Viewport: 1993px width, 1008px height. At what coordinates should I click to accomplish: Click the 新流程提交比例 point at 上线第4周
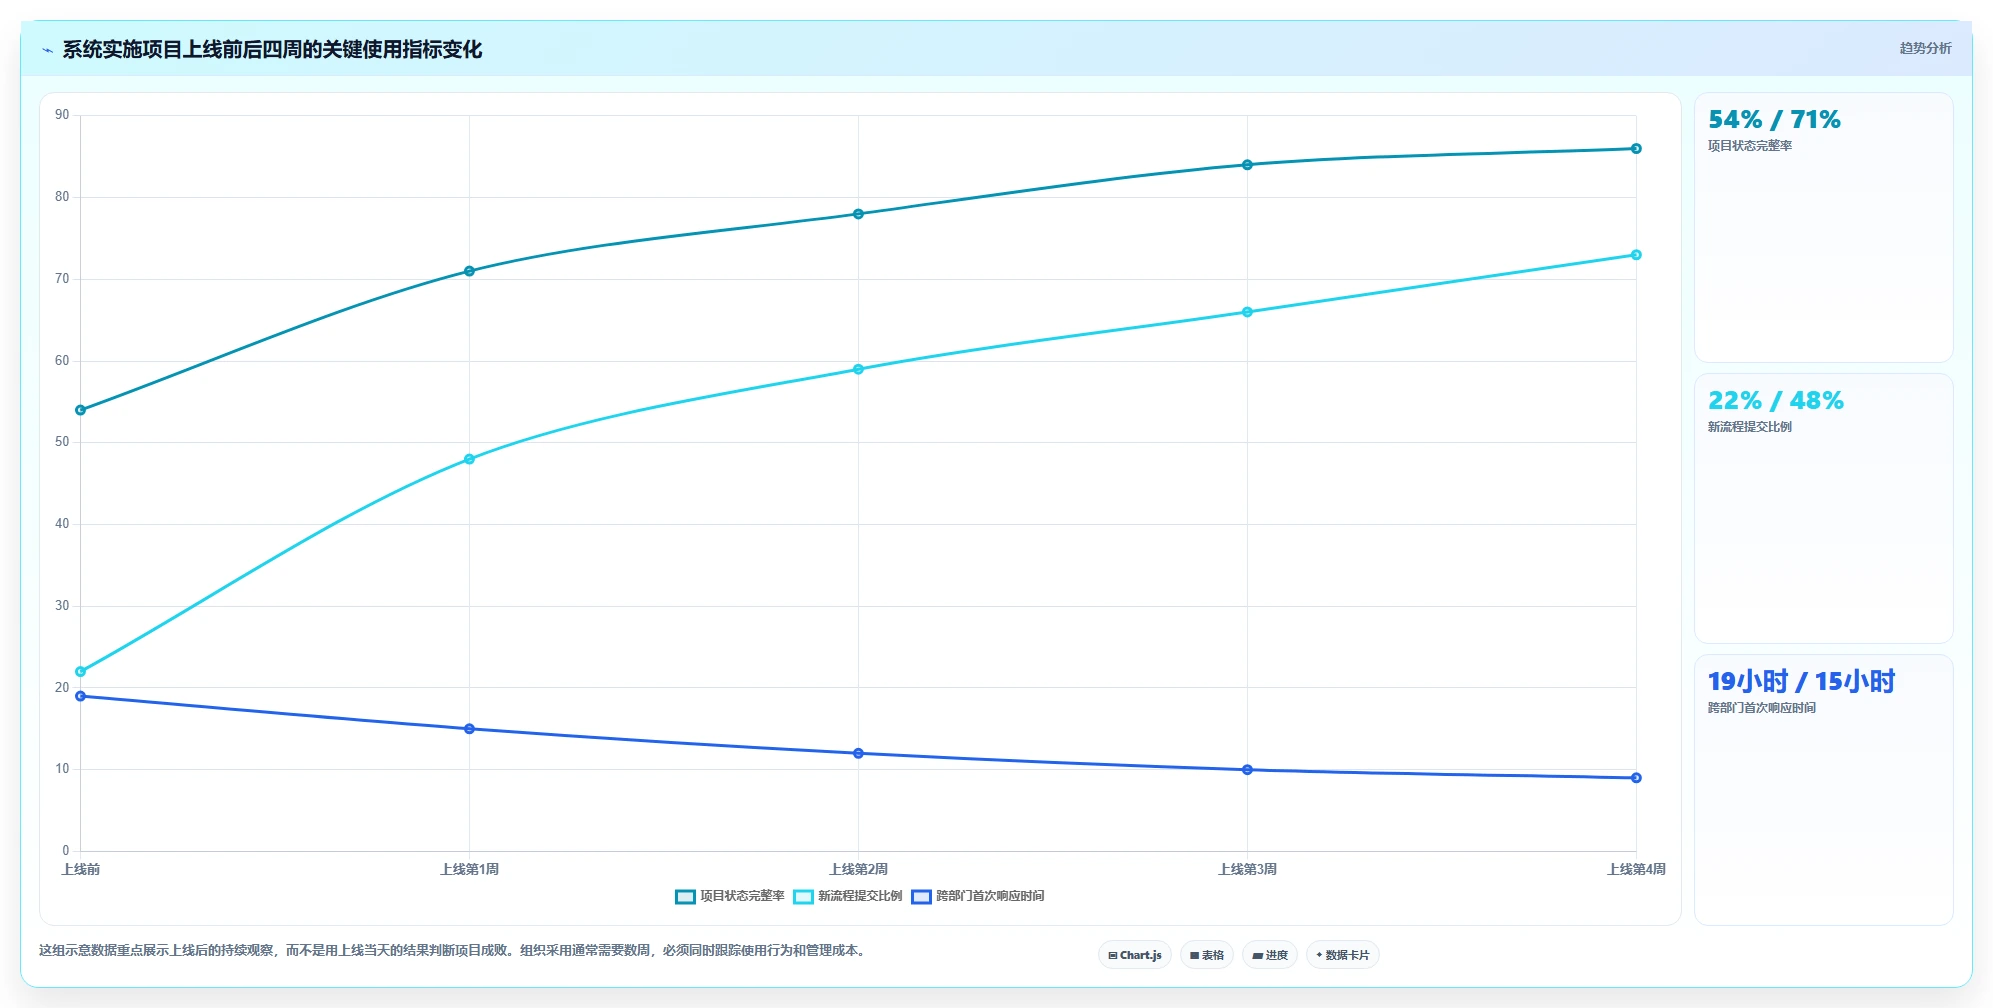1636,255
